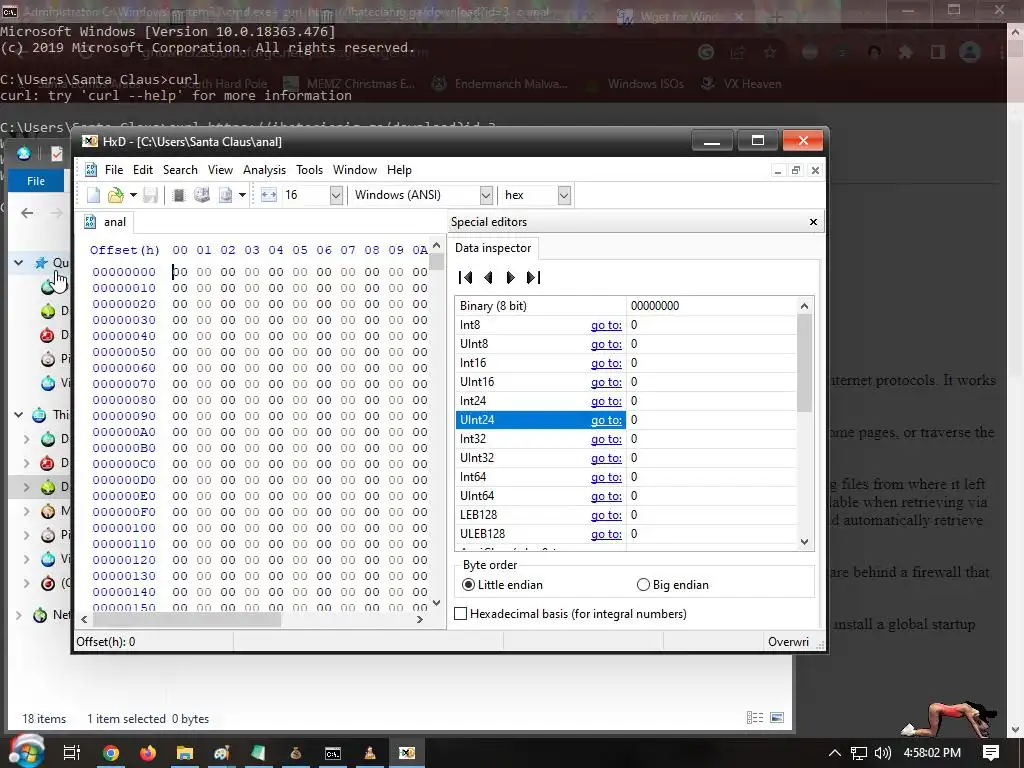
Task: Click the Open main memory chip icon
Action: pos(178,195)
